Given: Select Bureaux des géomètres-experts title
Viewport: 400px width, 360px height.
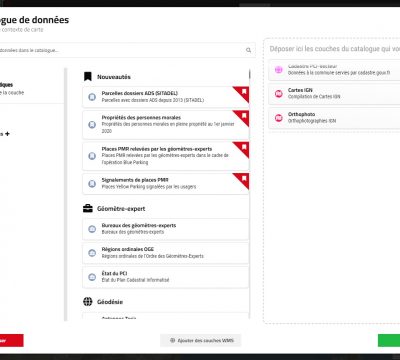Looking at the screenshot, I should coord(139,225).
